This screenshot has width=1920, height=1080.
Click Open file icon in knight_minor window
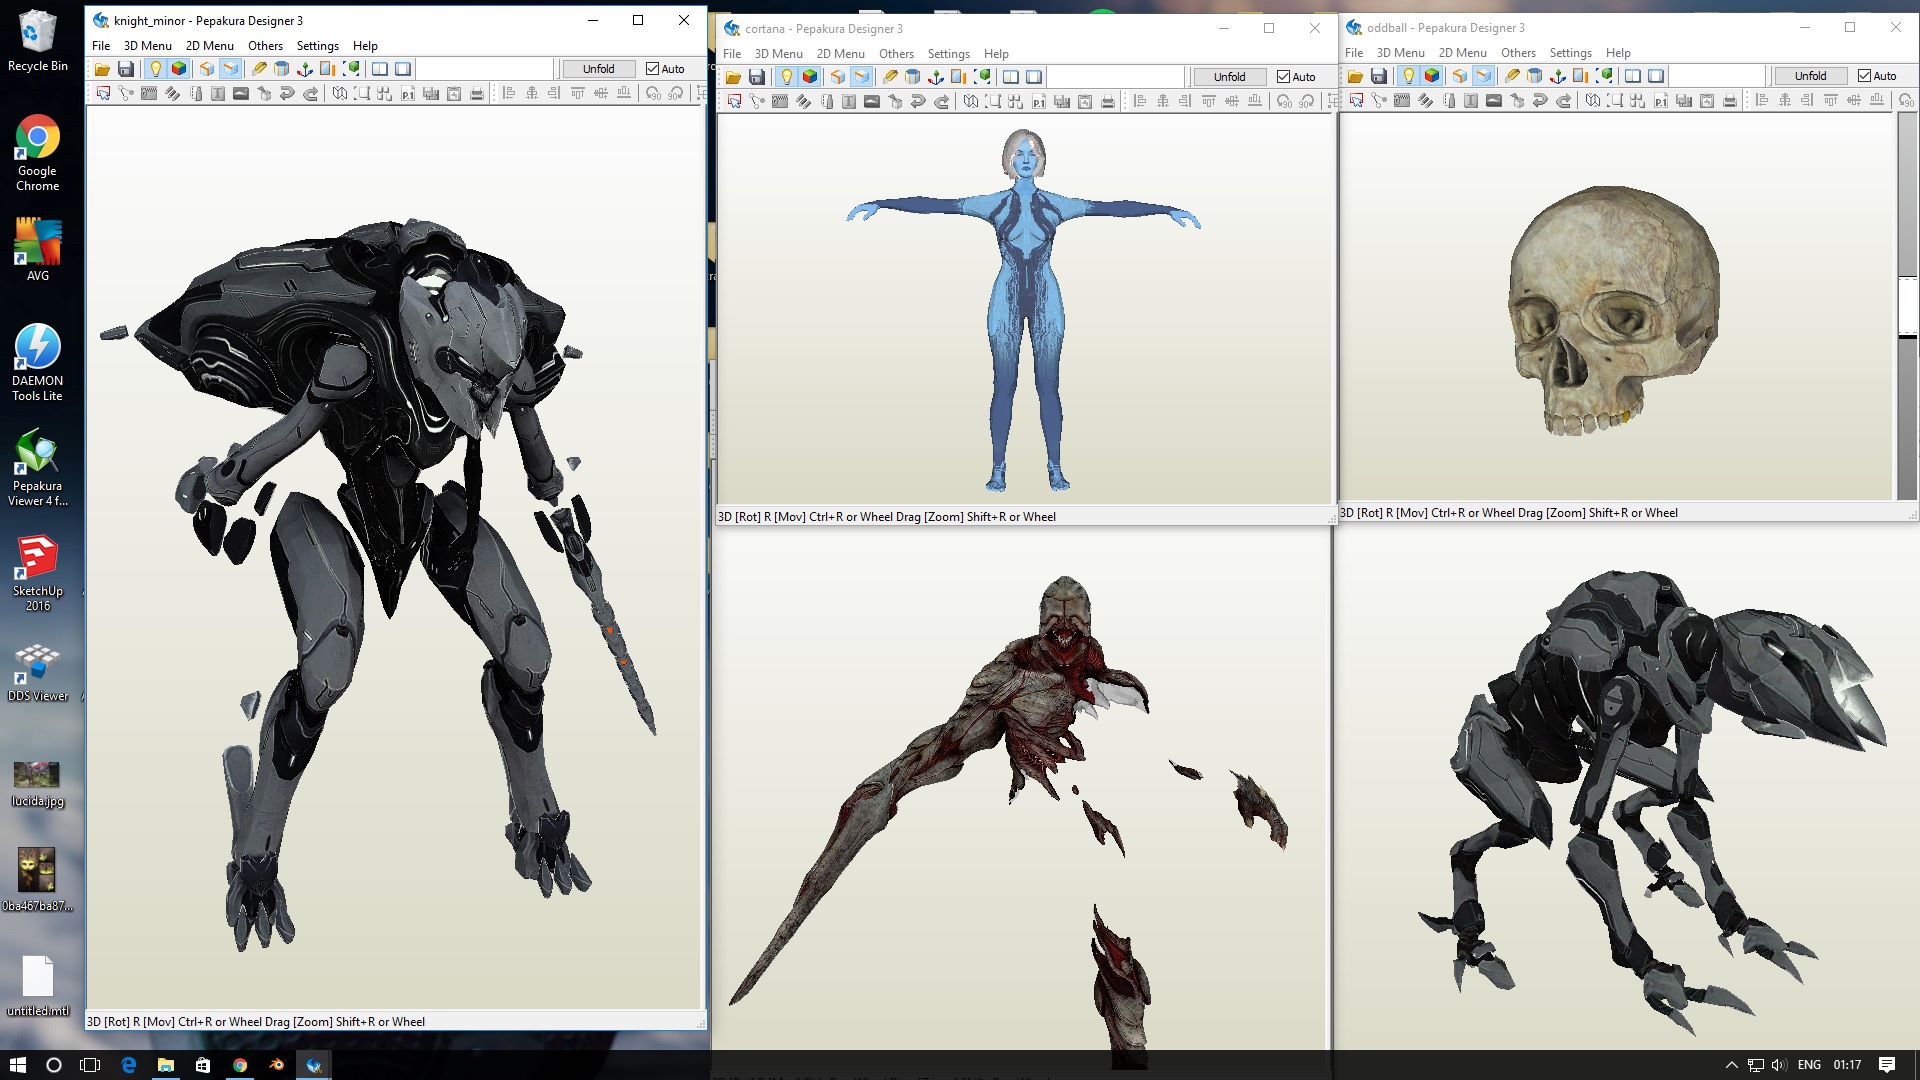[102, 69]
